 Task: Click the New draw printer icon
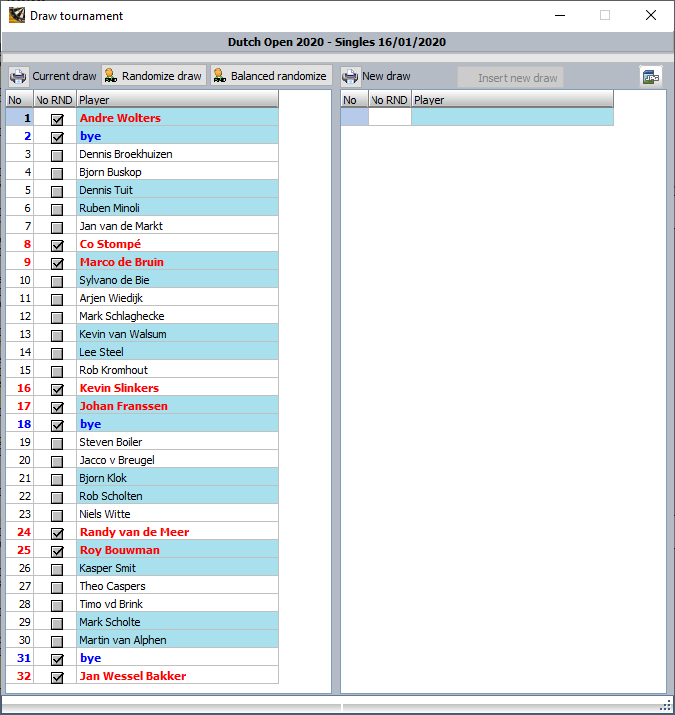[x=350, y=77]
